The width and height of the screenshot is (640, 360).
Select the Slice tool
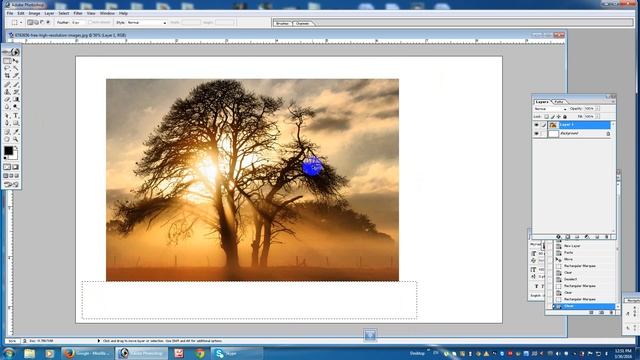pos(16,76)
